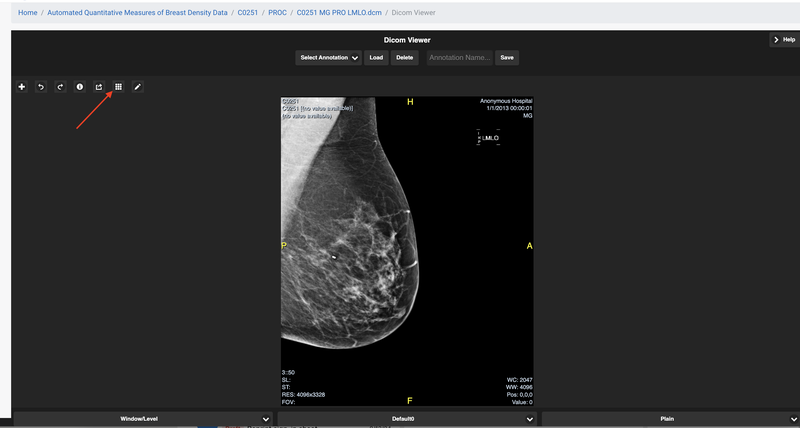800x428 pixels.
Task: Focus the Annotation Name input field
Action: [458, 58]
